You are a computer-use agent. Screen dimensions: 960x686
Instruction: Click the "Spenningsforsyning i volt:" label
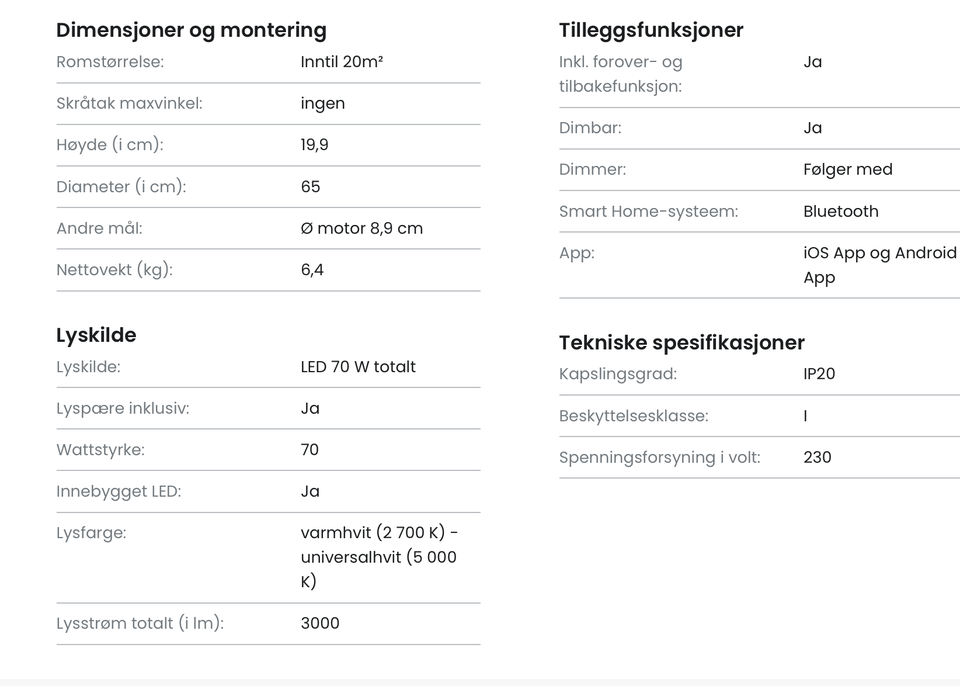coord(660,458)
